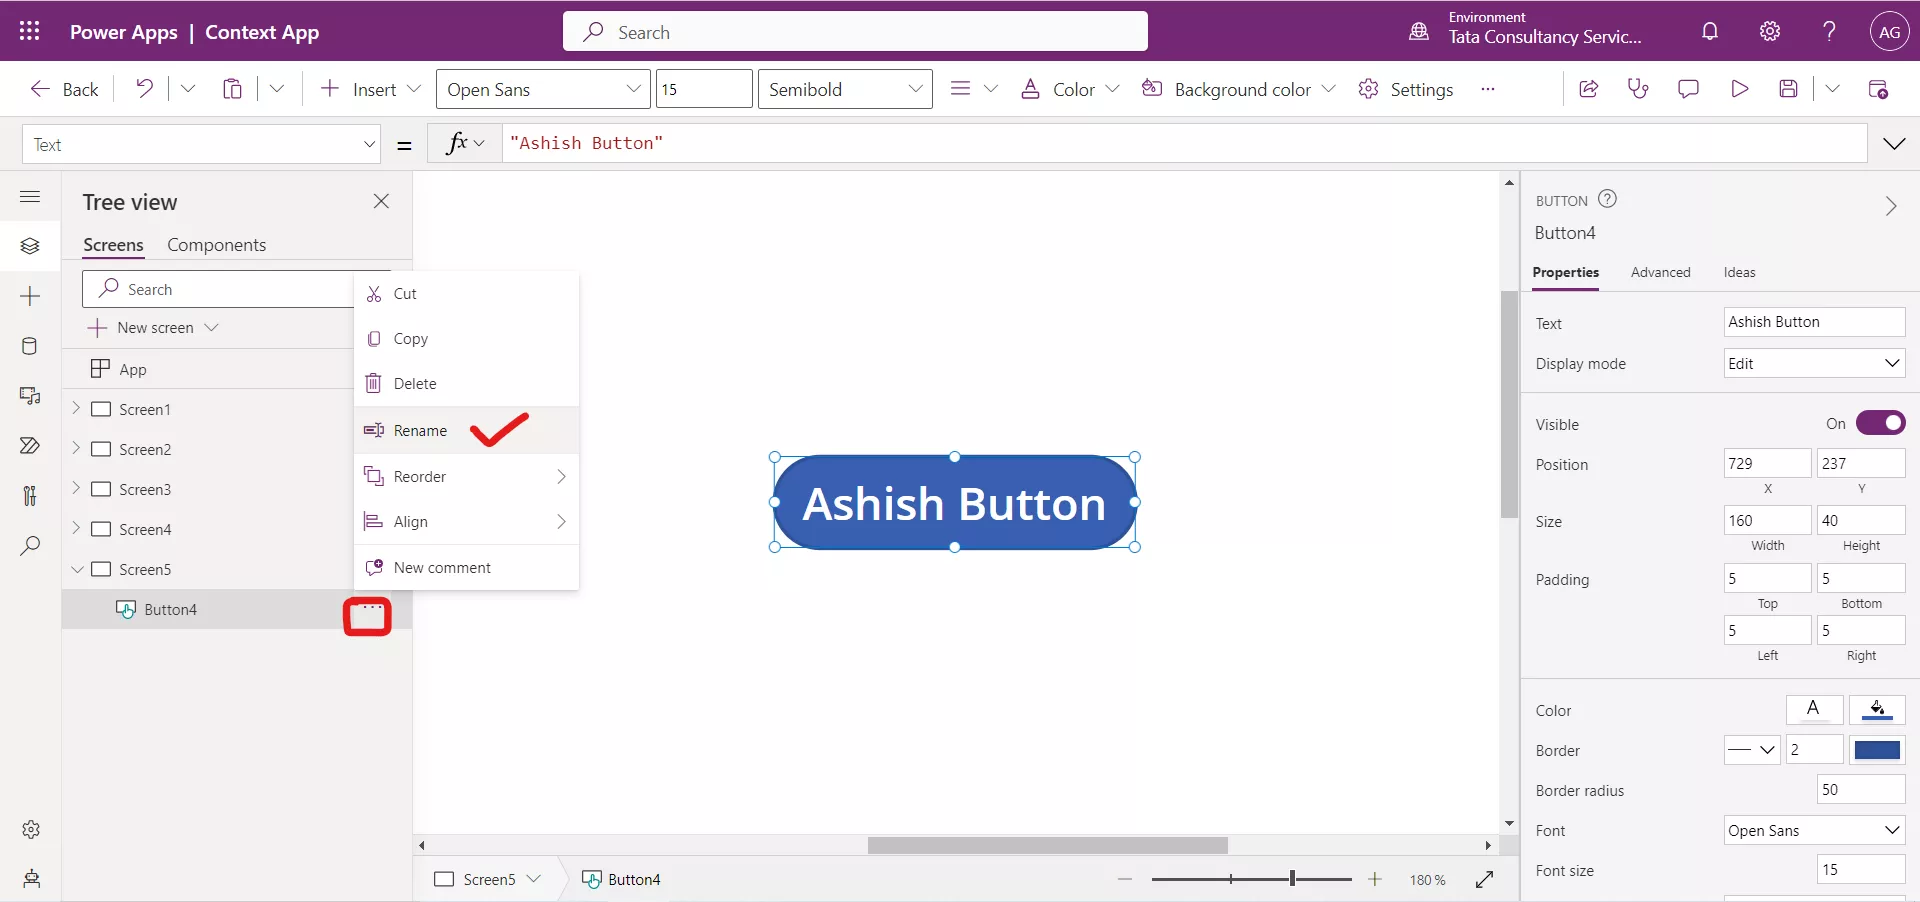The image size is (1920, 902).
Task: Select the Power Automate sidebar icon
Action: point(30,447)
